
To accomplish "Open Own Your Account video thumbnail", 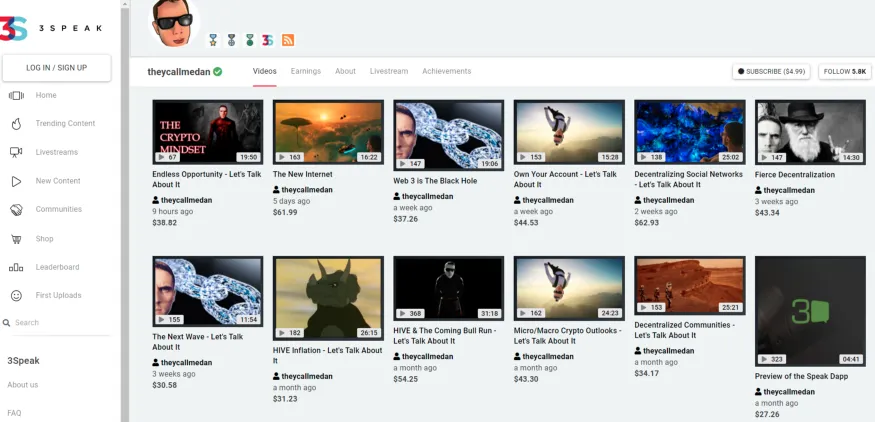I will 569,132.
